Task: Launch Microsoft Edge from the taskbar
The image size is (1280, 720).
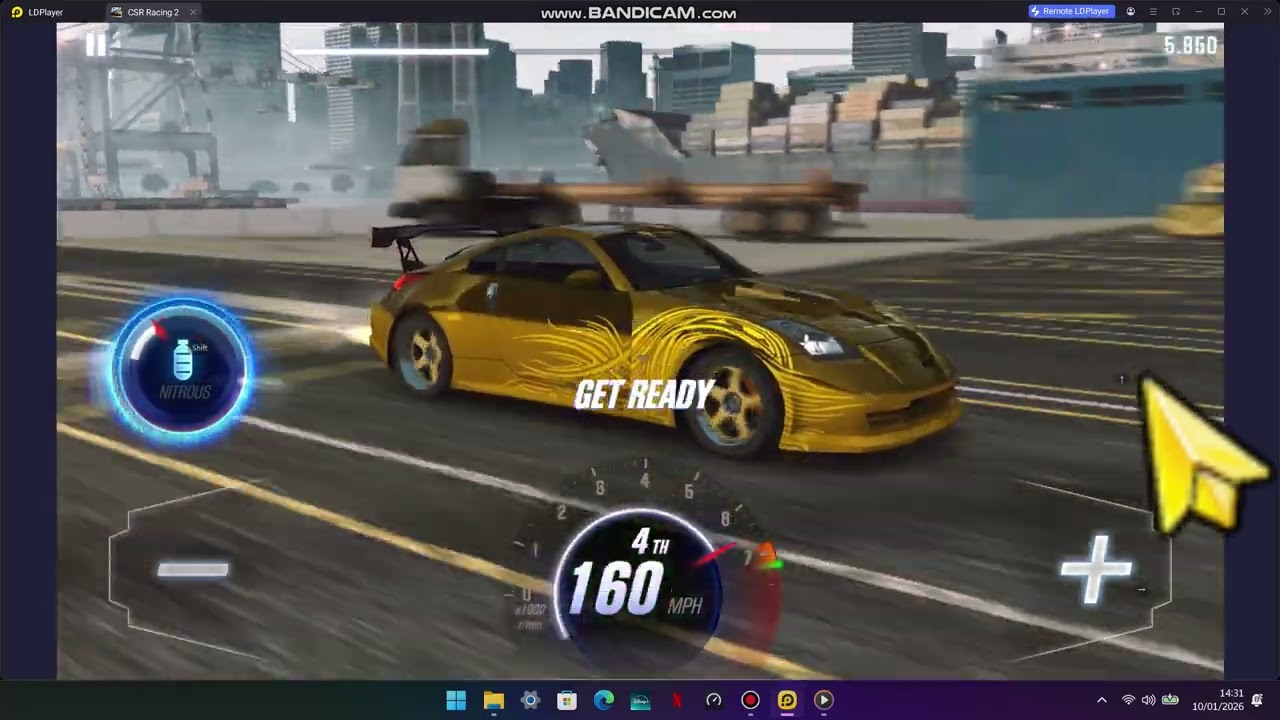Action: click(604, 700)
